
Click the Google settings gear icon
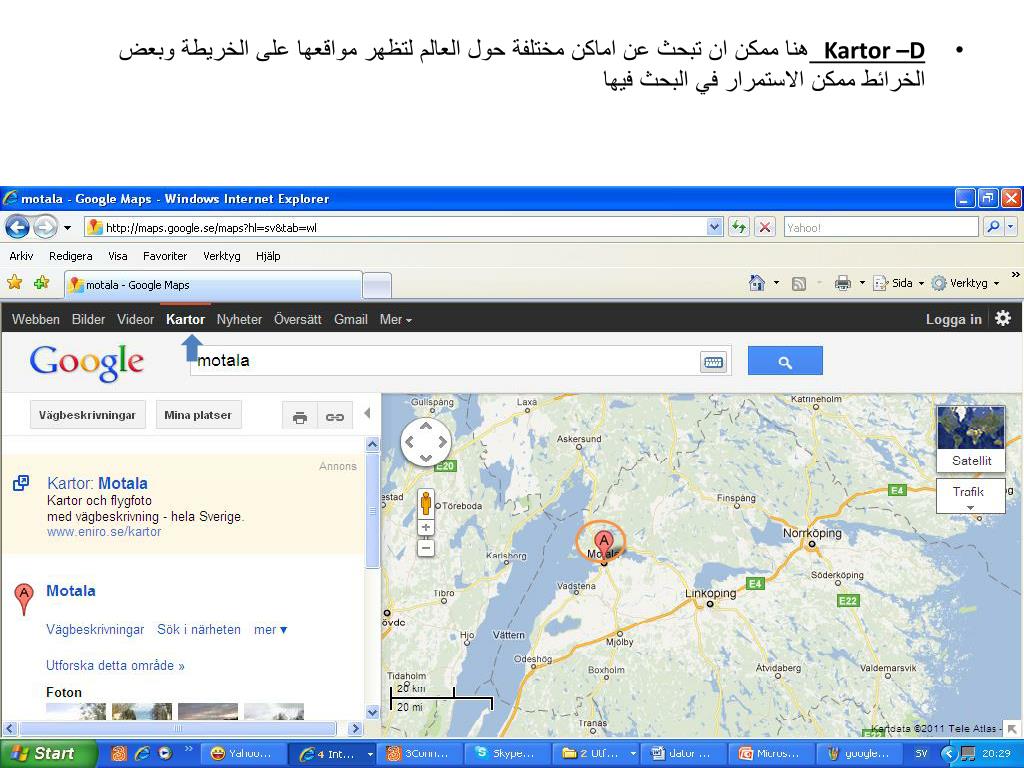1003,318
